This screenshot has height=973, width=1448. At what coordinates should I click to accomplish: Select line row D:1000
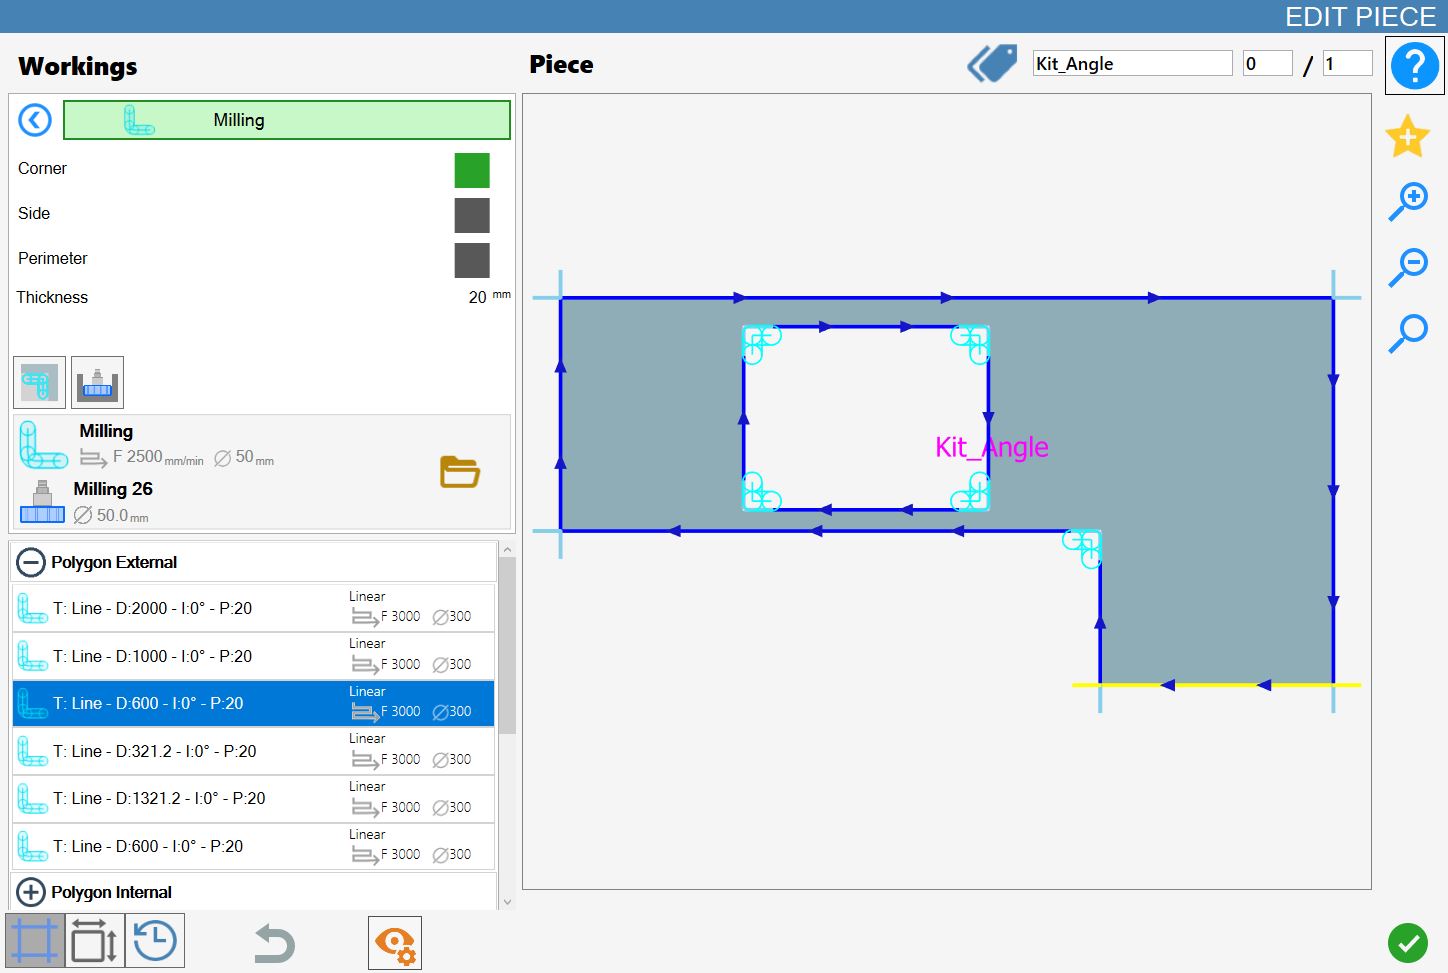click(x=254, y=656)
